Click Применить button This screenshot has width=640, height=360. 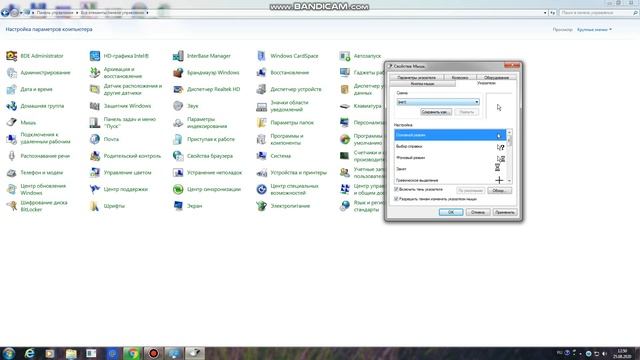(505, 212)
